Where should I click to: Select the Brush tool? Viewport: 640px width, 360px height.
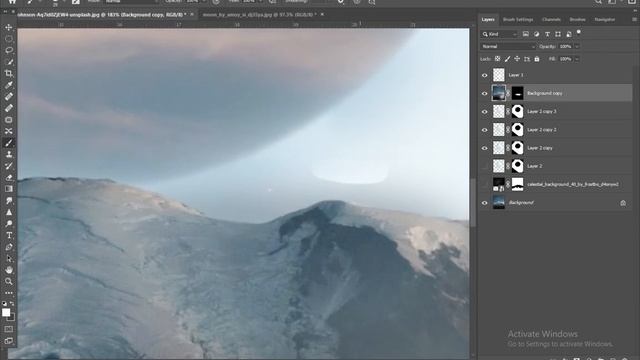(x=9, y=142)
